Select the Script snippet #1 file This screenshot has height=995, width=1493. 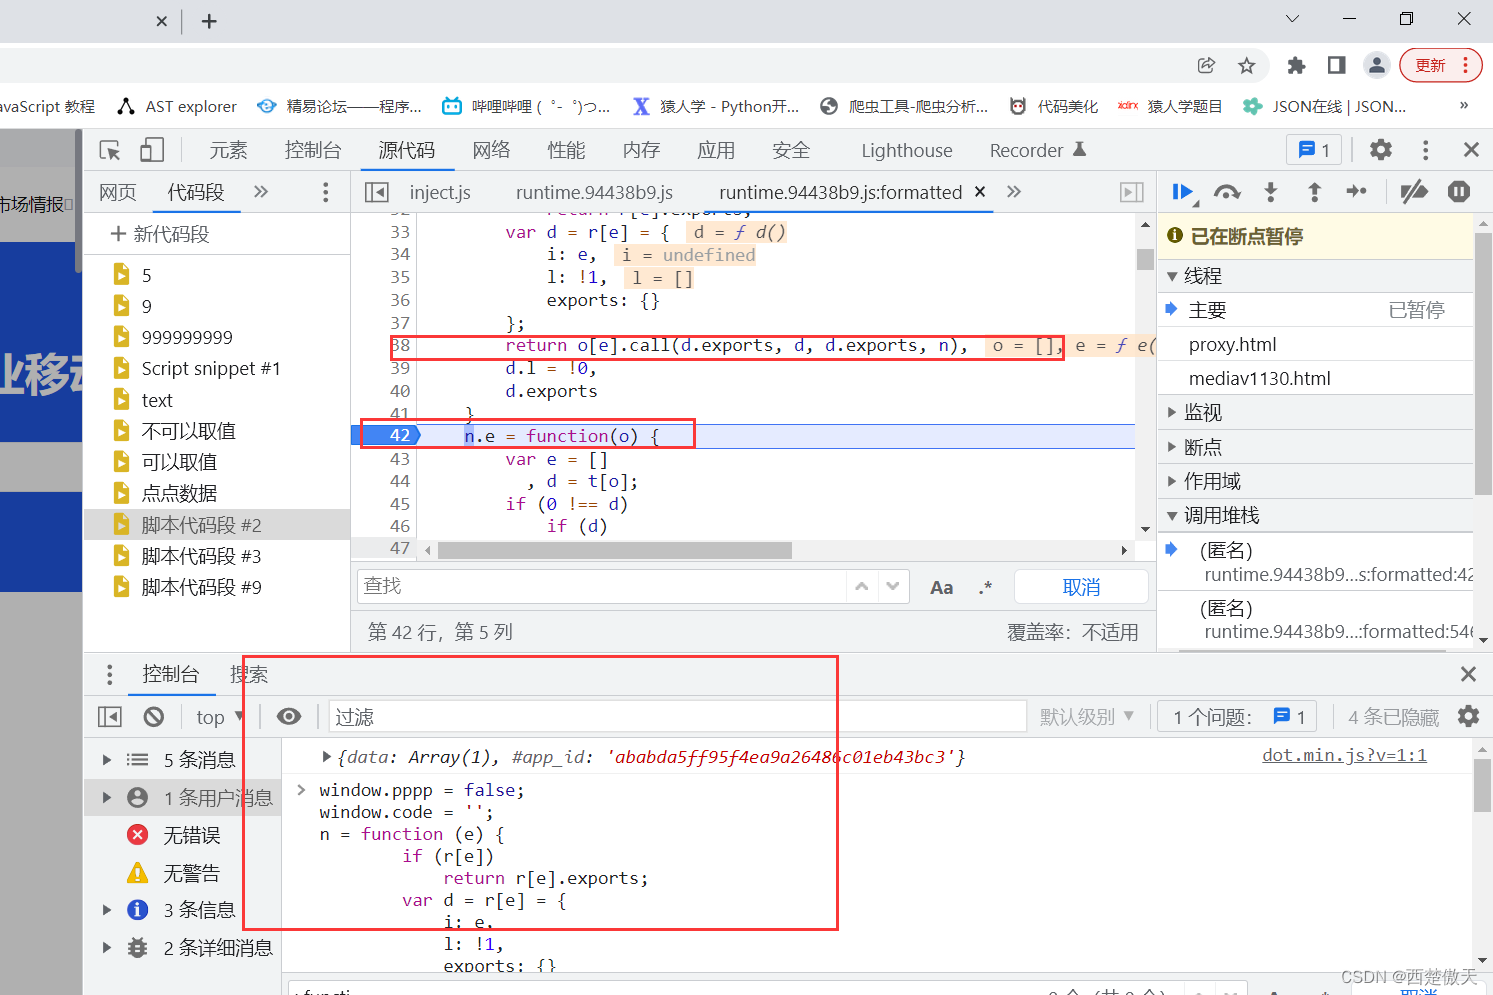[x=211, y=369]
